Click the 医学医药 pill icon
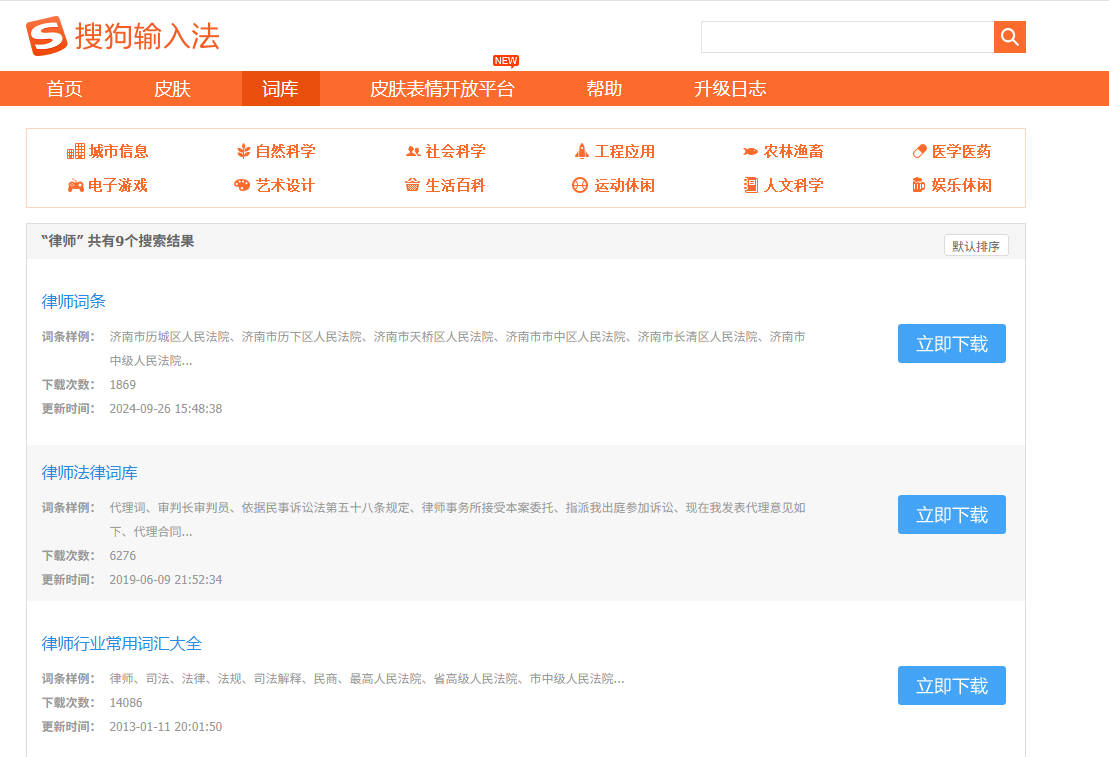This screenshot has height=757, width=1109. (919, 151)
